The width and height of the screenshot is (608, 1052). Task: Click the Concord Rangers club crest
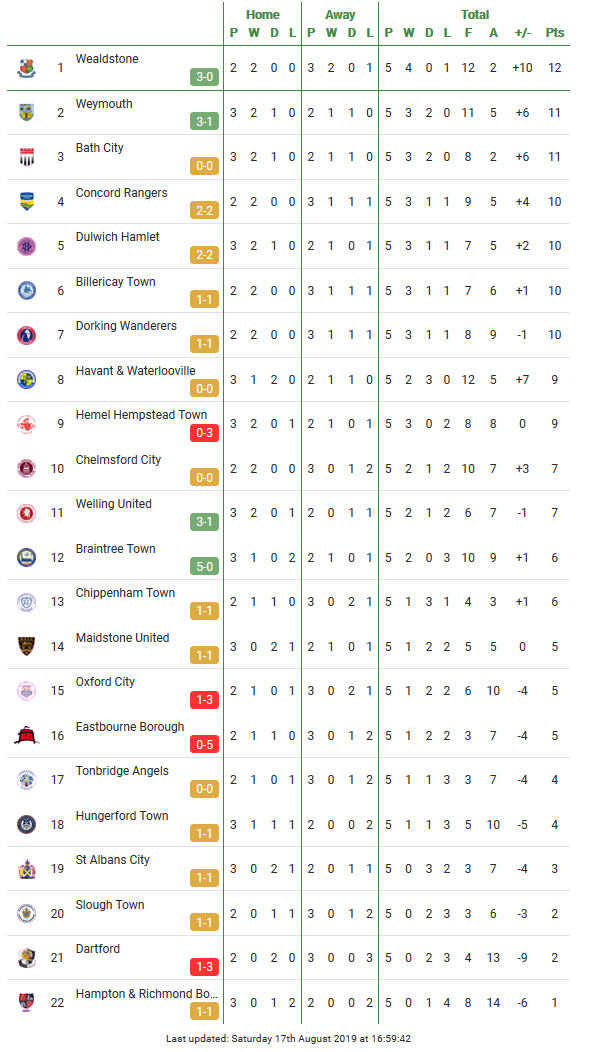tap(26, 201)
